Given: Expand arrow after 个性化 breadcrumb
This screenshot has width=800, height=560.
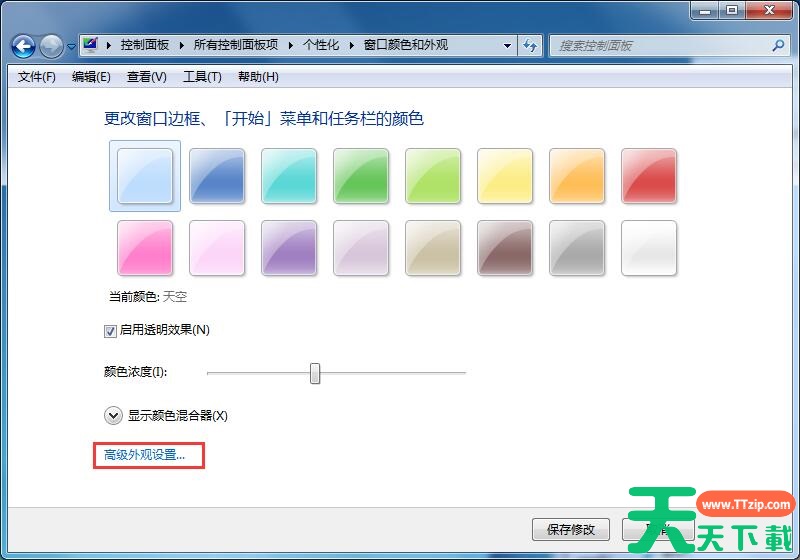Looking at the screenshot, I should click(x=352, y=45).
